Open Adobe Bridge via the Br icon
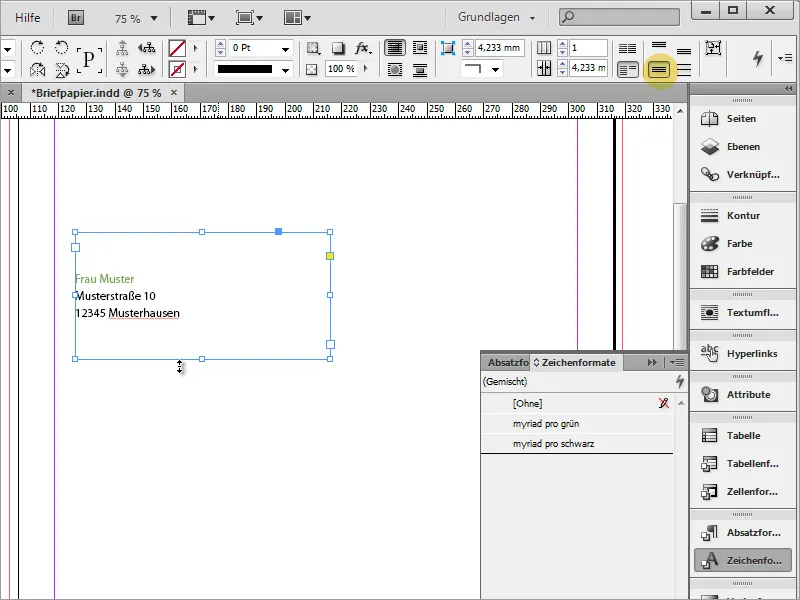 click(75, 17)
